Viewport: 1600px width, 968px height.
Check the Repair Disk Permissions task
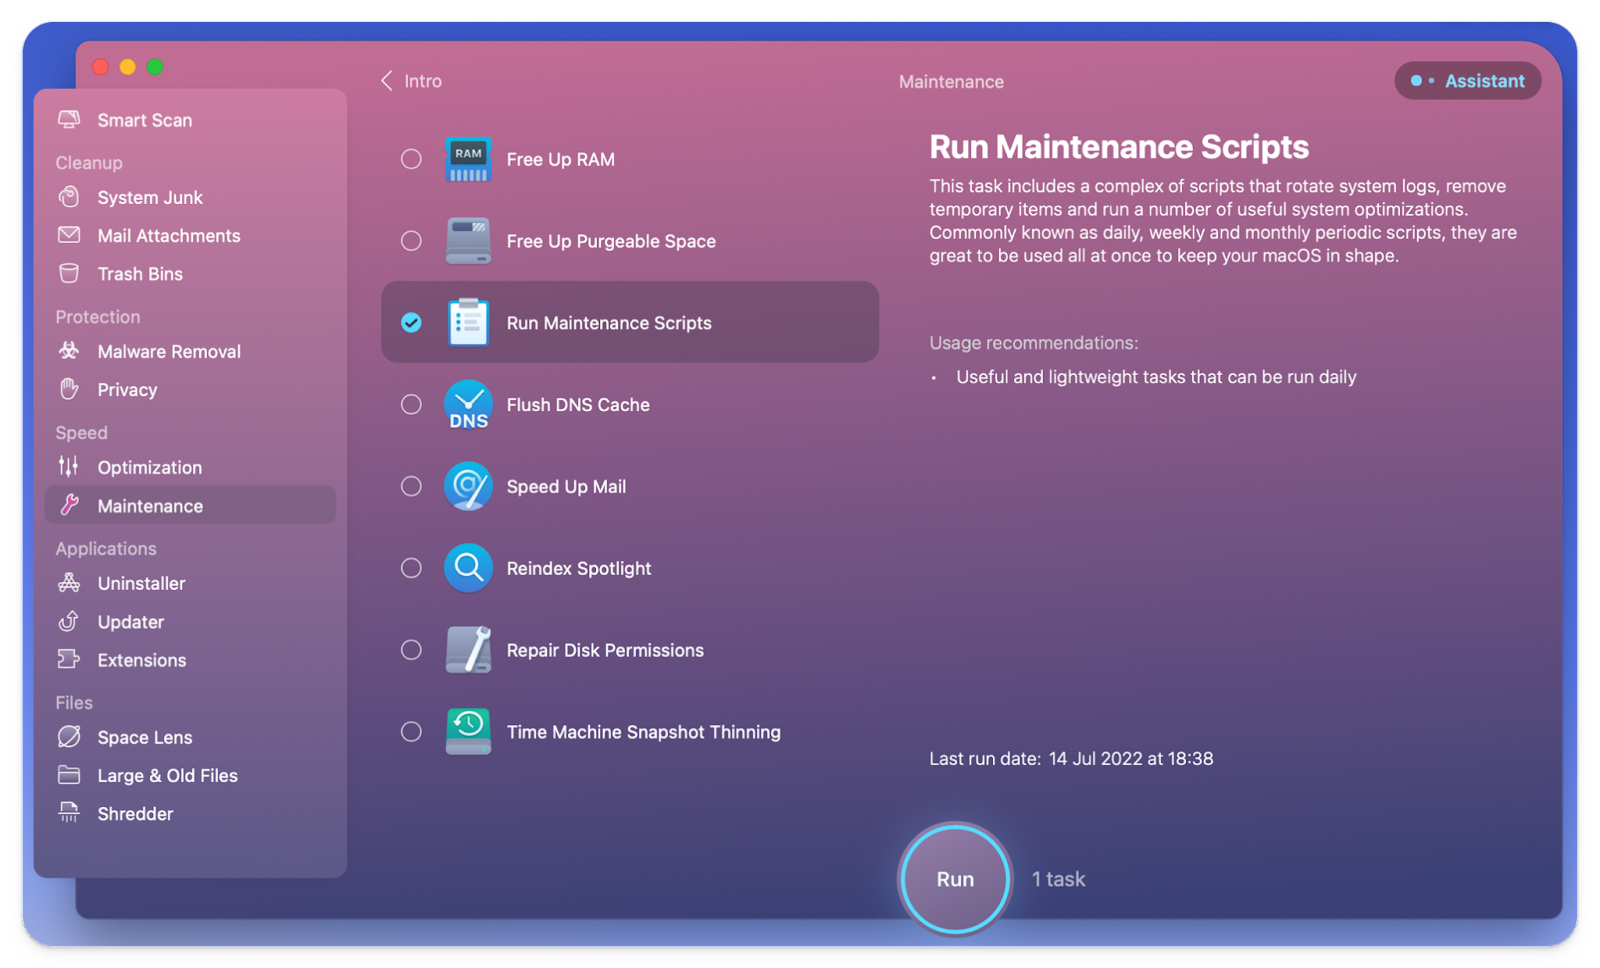[x=411, y=649]
